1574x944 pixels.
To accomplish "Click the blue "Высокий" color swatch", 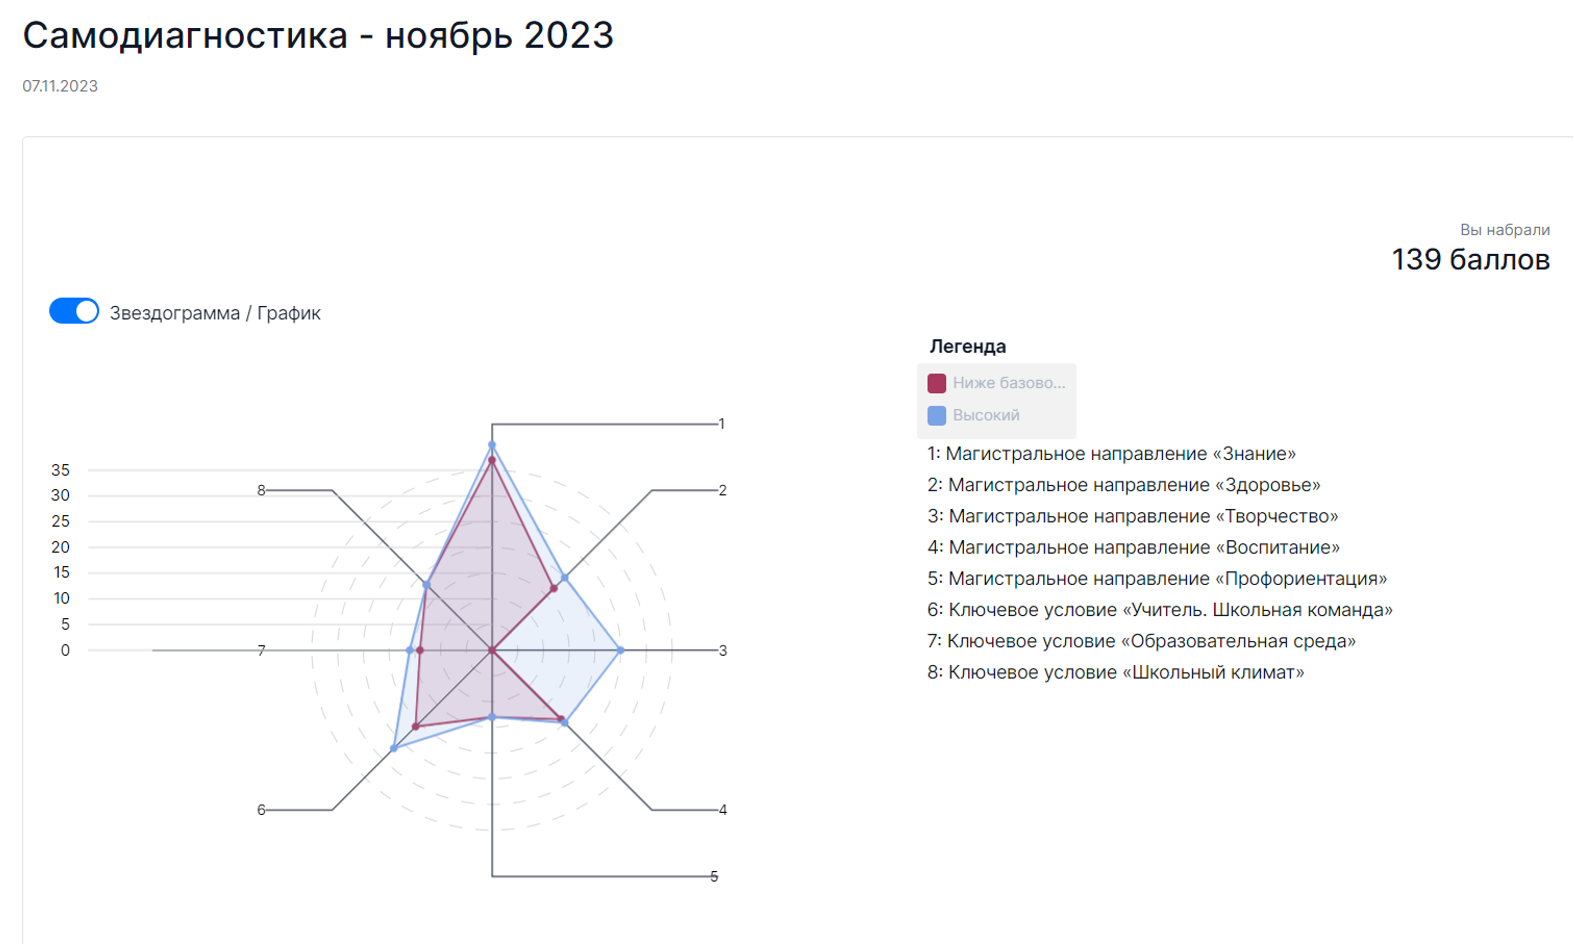I will pos(937,415).
